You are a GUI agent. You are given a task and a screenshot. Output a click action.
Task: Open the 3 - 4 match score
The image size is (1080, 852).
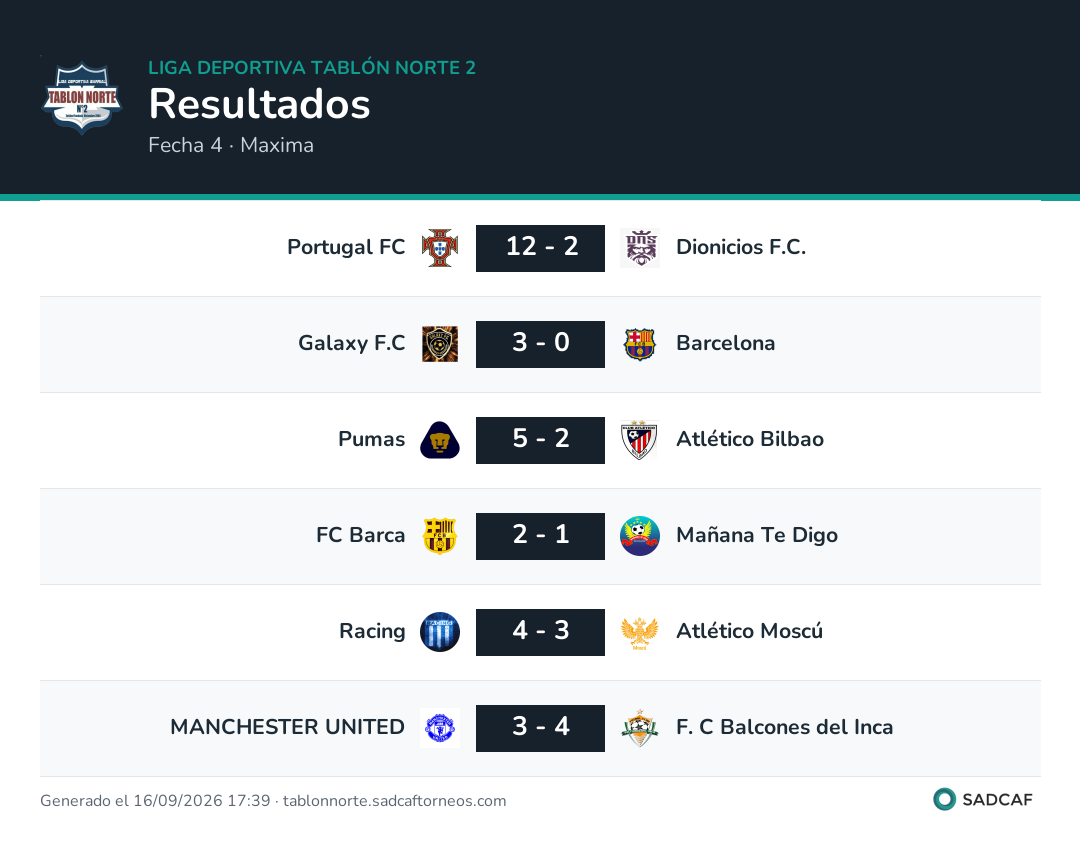tap(541, 728)
